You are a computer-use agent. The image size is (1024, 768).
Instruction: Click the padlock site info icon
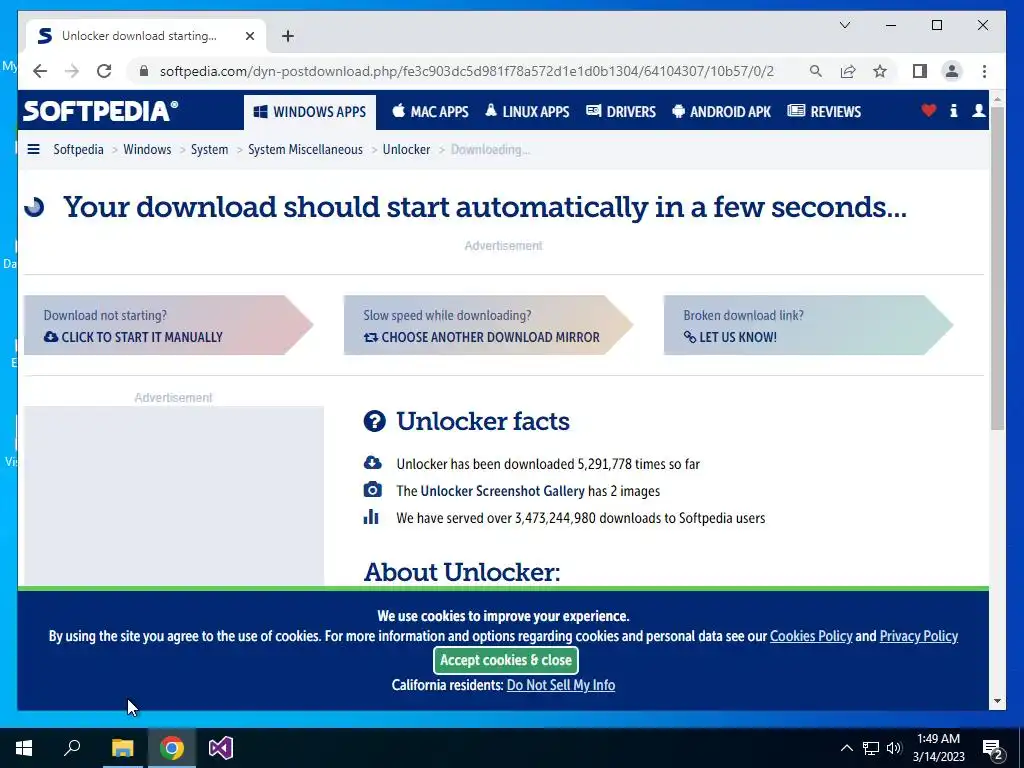144,71
